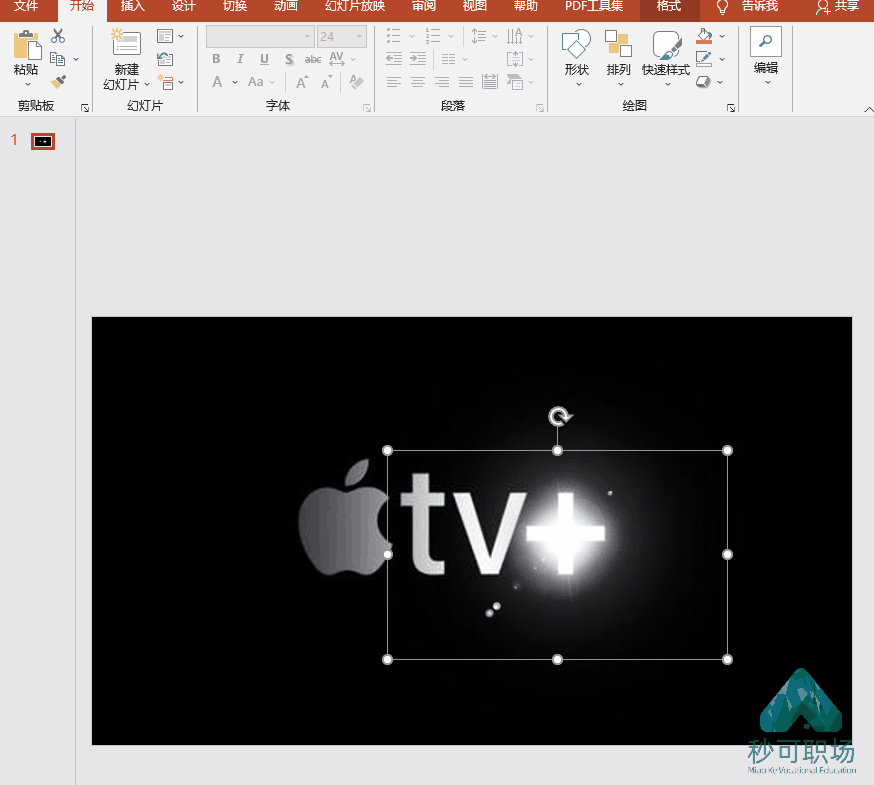
Task: Switch to the Slide Show tab
Action: coord(355,6)
